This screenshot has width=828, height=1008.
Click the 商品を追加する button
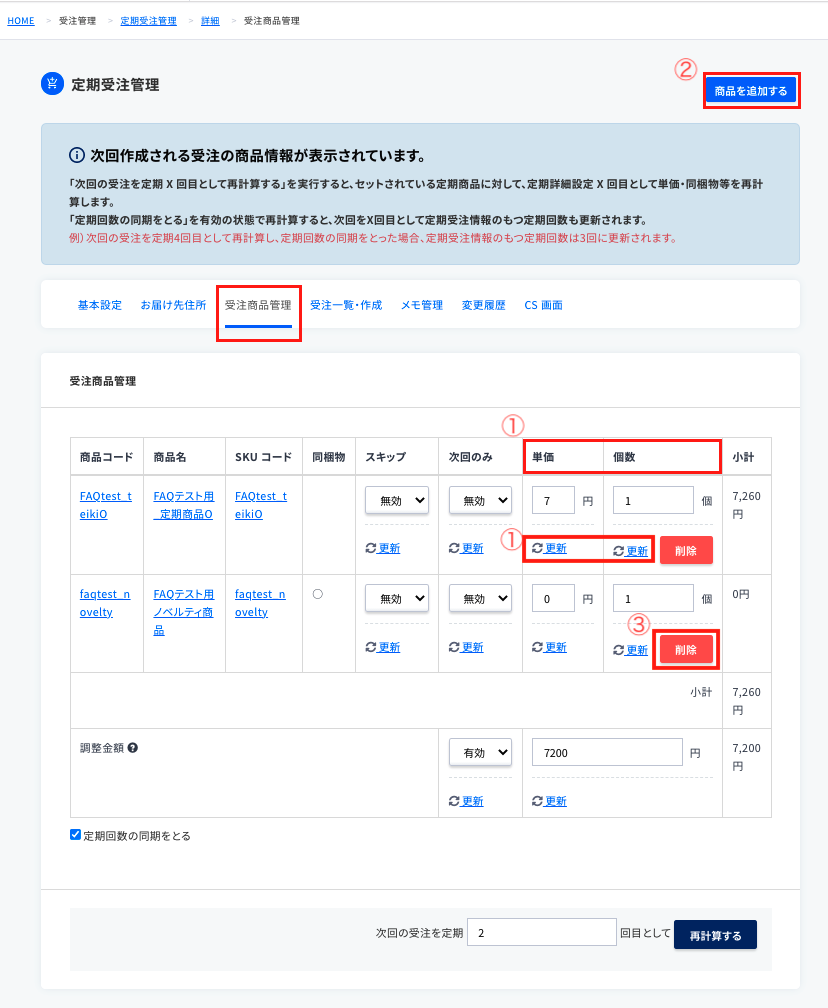pos(751,91)
